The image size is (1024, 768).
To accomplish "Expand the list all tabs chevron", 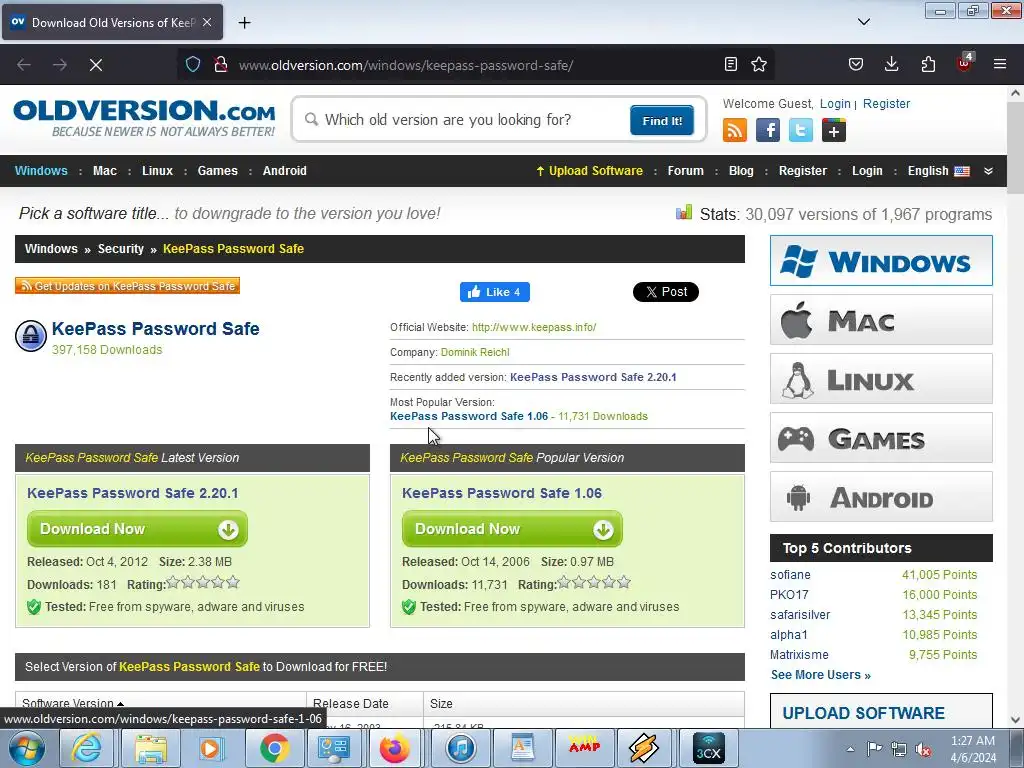I will [863, 22].
